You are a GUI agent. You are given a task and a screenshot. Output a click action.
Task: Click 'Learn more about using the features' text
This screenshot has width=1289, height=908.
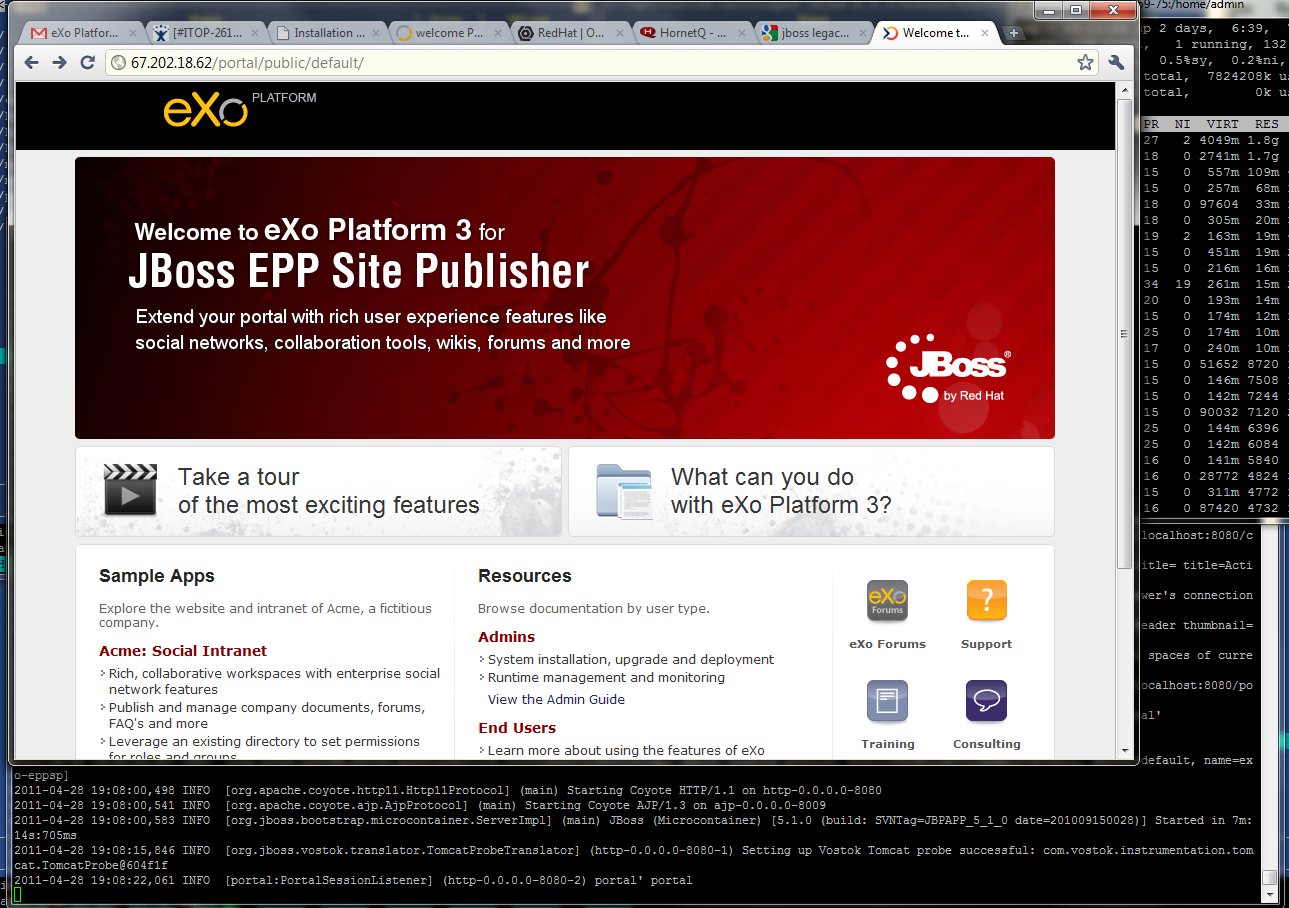click(x=626, y=750)
